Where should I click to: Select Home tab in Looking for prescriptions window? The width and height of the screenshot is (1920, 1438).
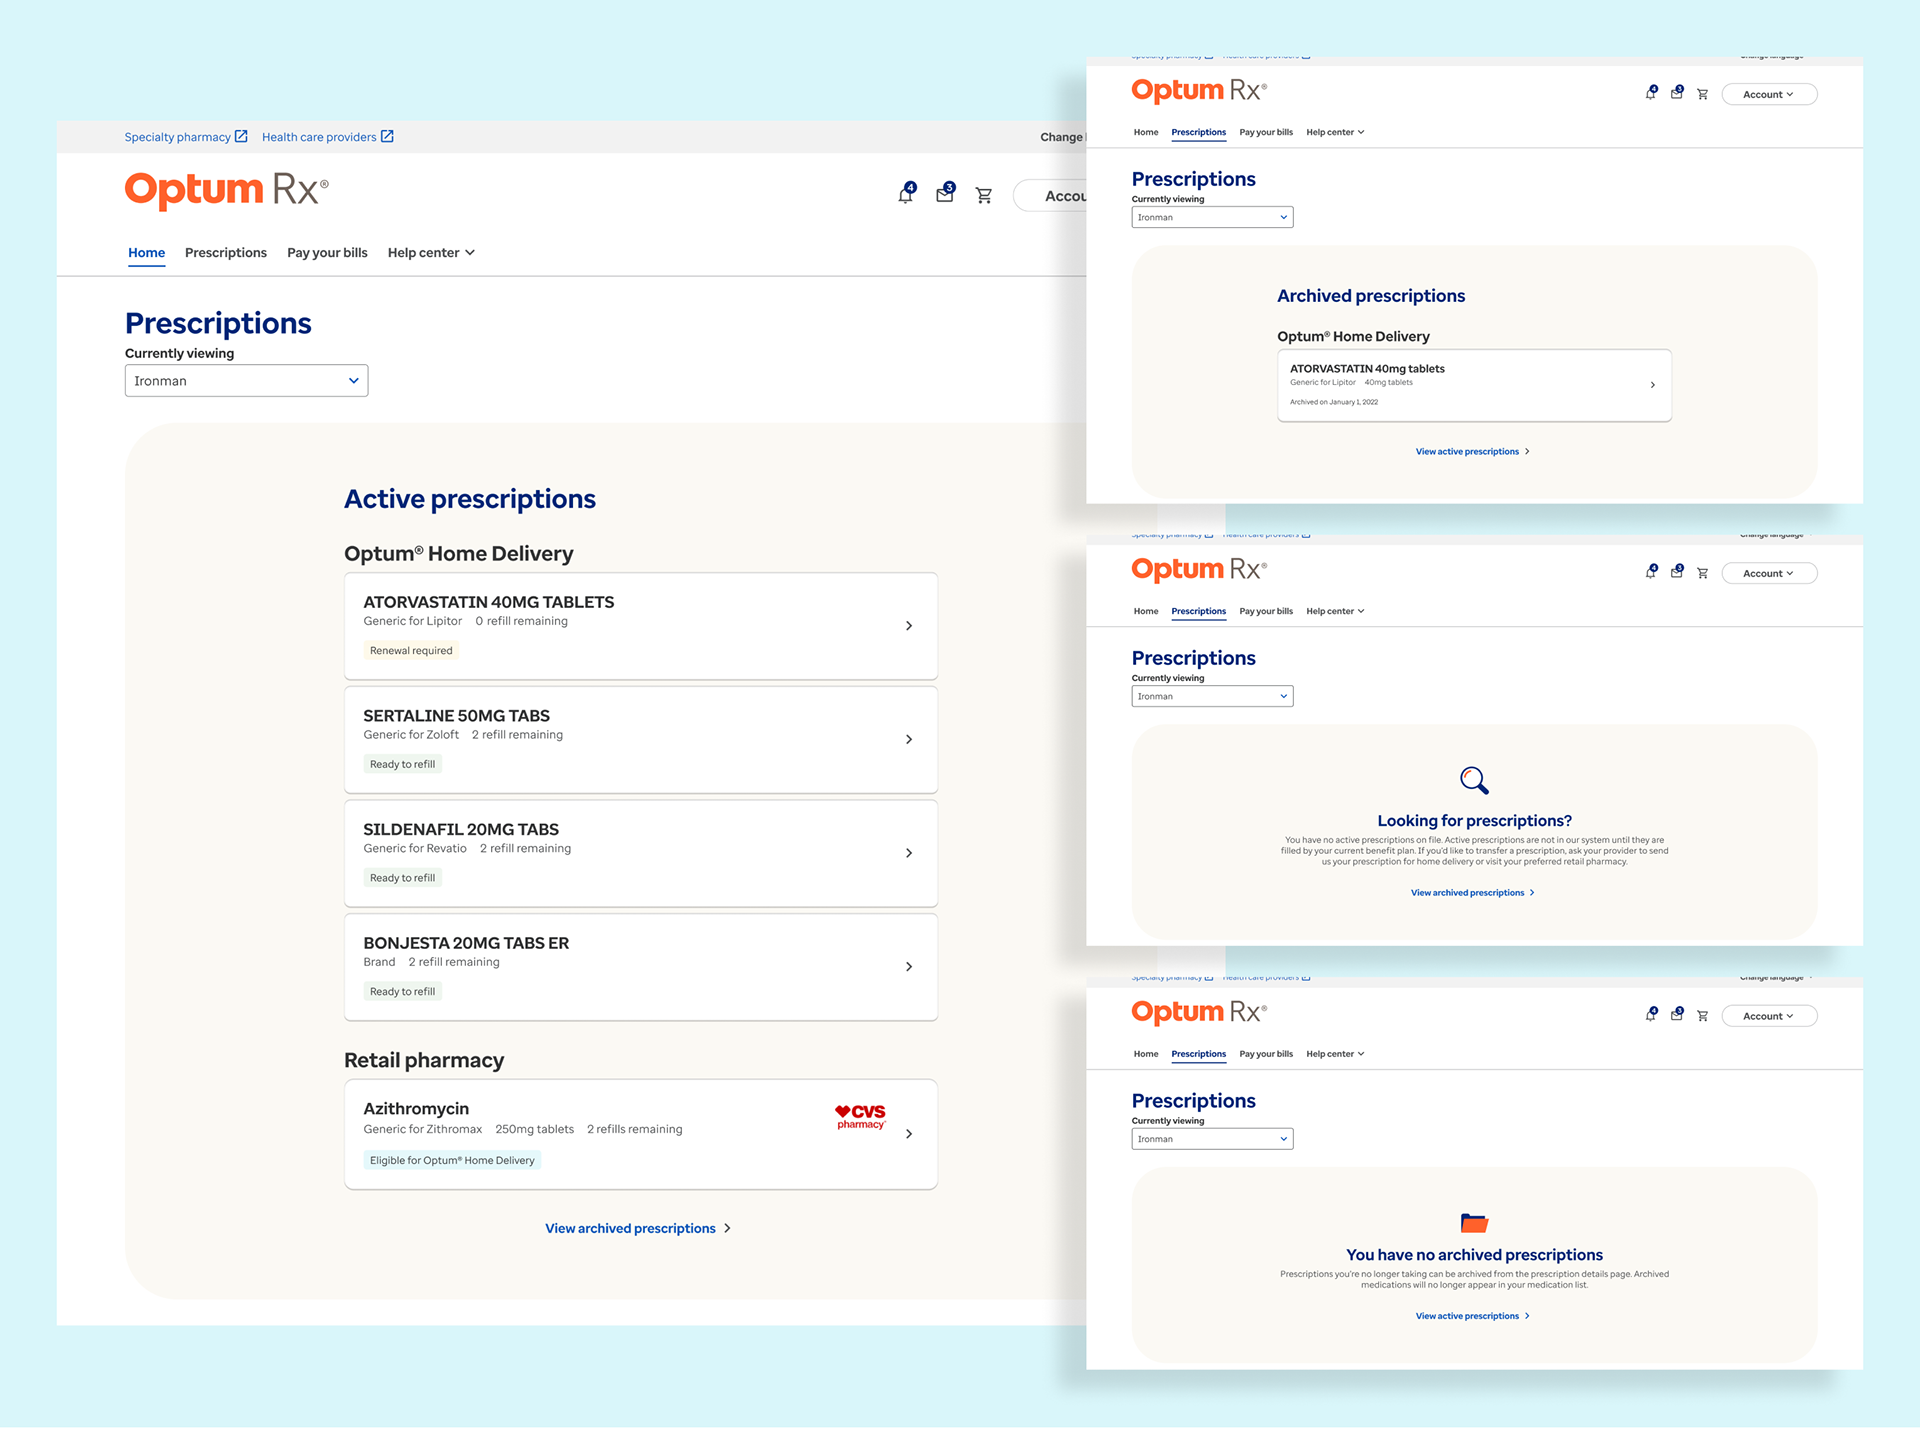click(x=1146, y=611)
